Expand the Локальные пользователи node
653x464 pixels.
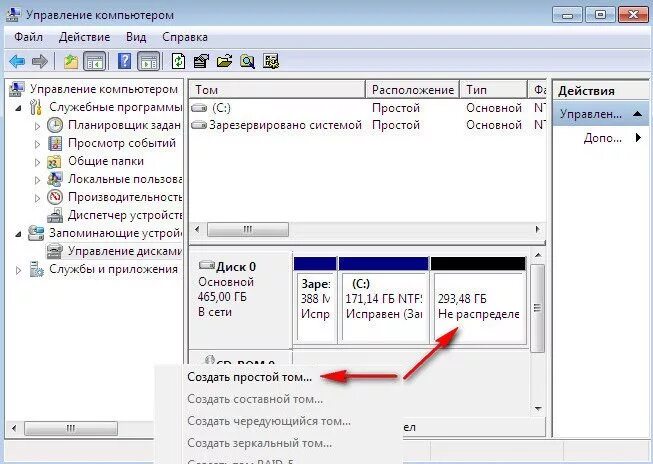tap(37, 180)
